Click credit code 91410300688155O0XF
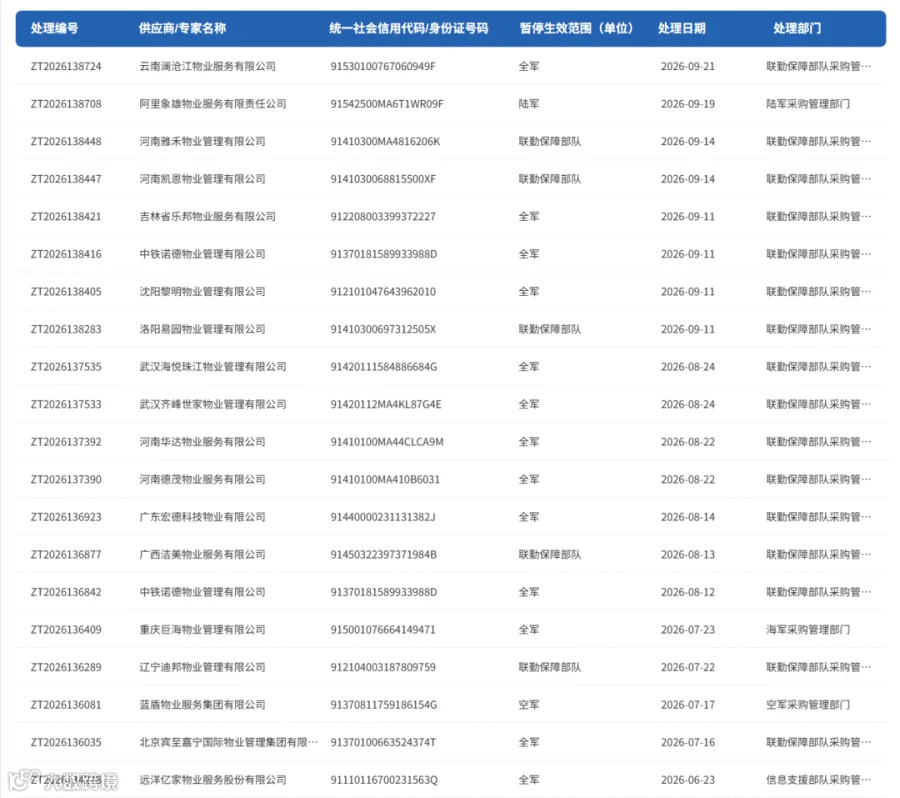This screenshot has height=798, width=900. 383,179
